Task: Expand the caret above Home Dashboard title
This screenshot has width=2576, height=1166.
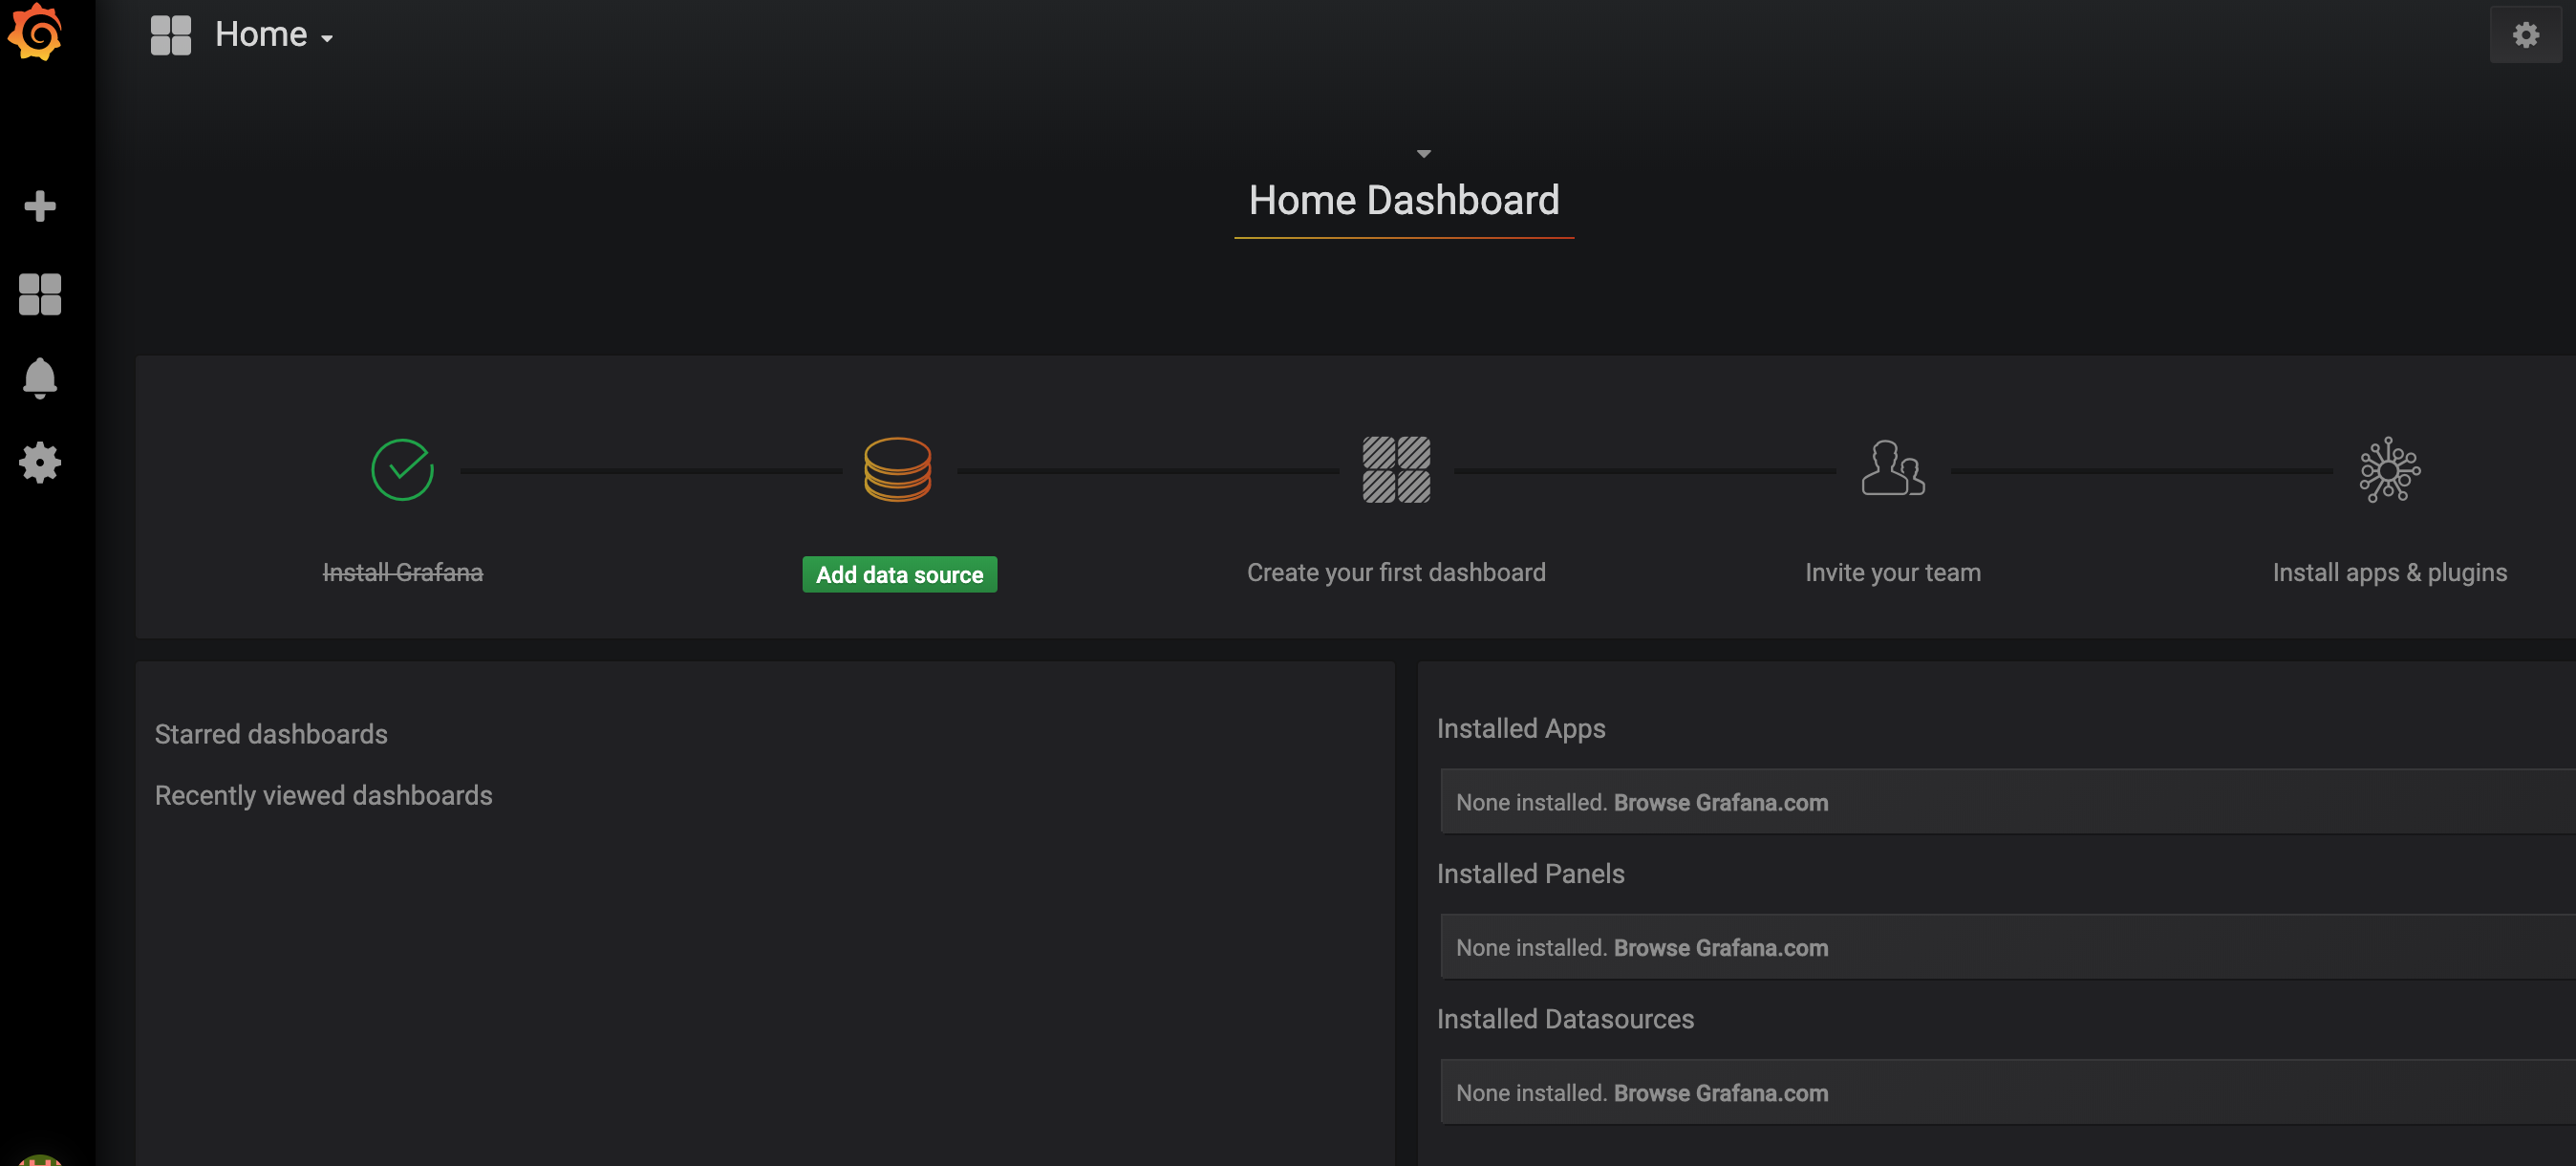Action: click(1423, 154)
